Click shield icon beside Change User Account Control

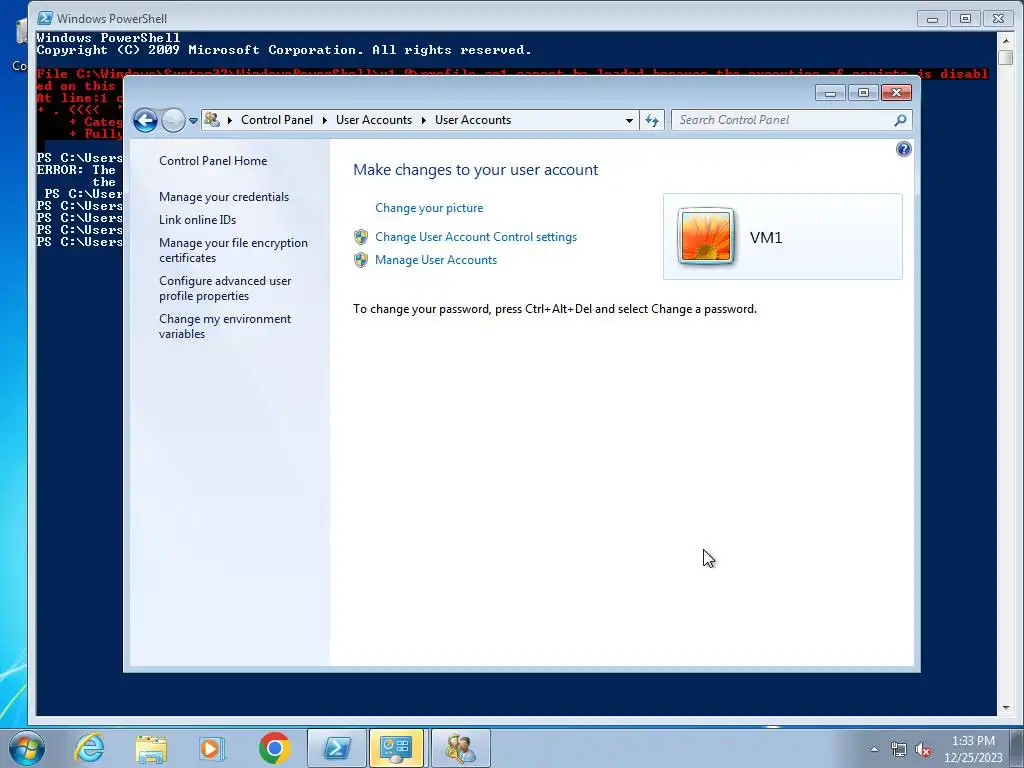(361, 237)
